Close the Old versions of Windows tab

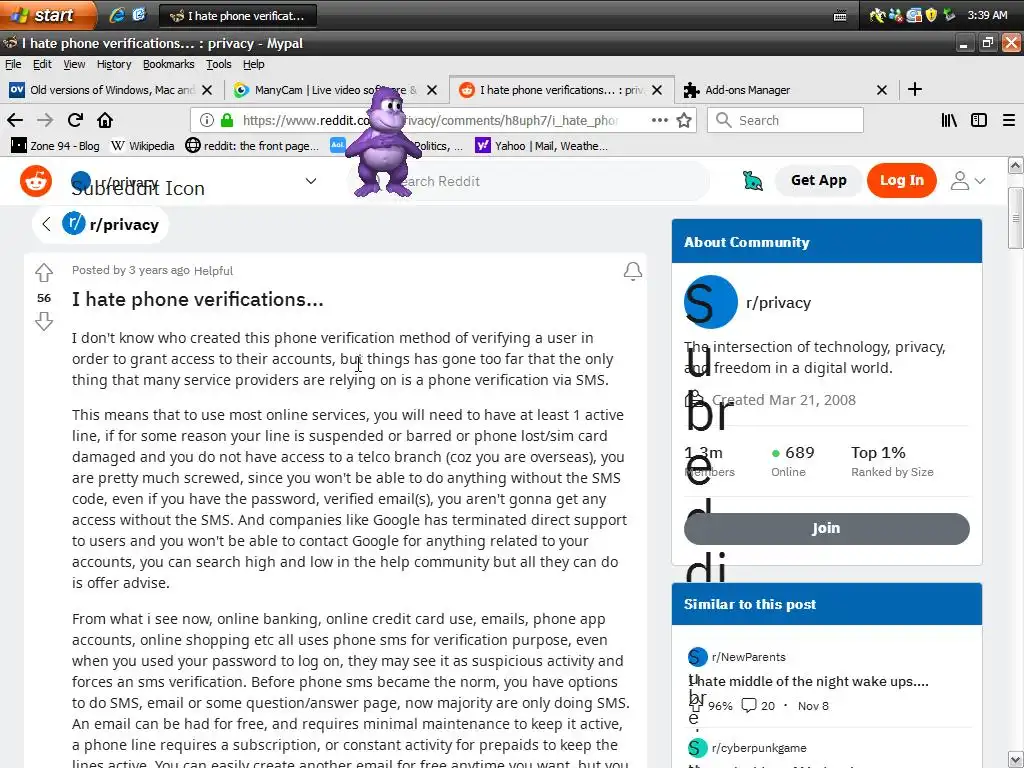point(207,90)
